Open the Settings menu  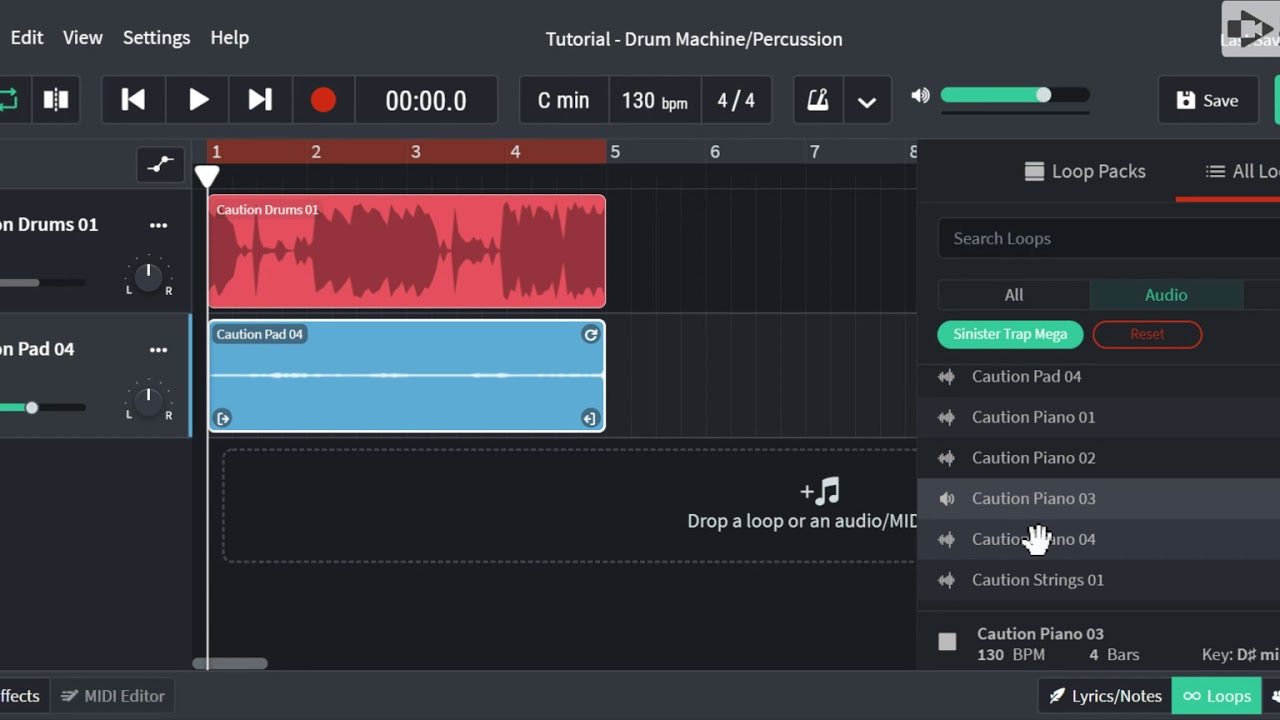pyautogui.click(x=156, y=37)
